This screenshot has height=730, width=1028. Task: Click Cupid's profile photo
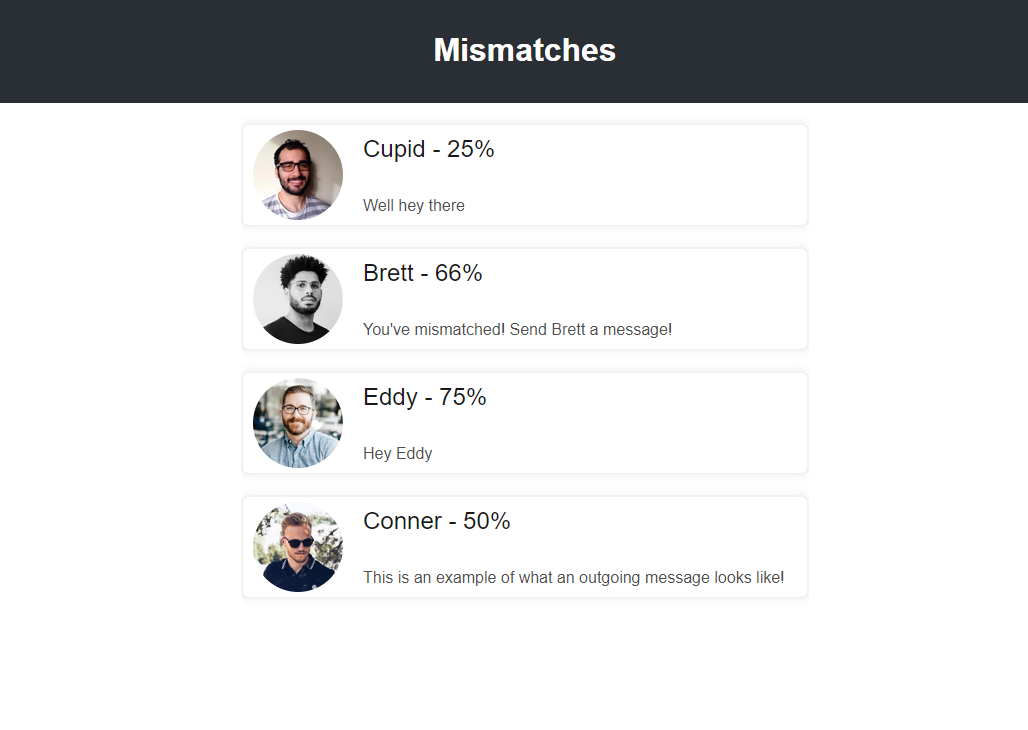[x=298, y=175]
